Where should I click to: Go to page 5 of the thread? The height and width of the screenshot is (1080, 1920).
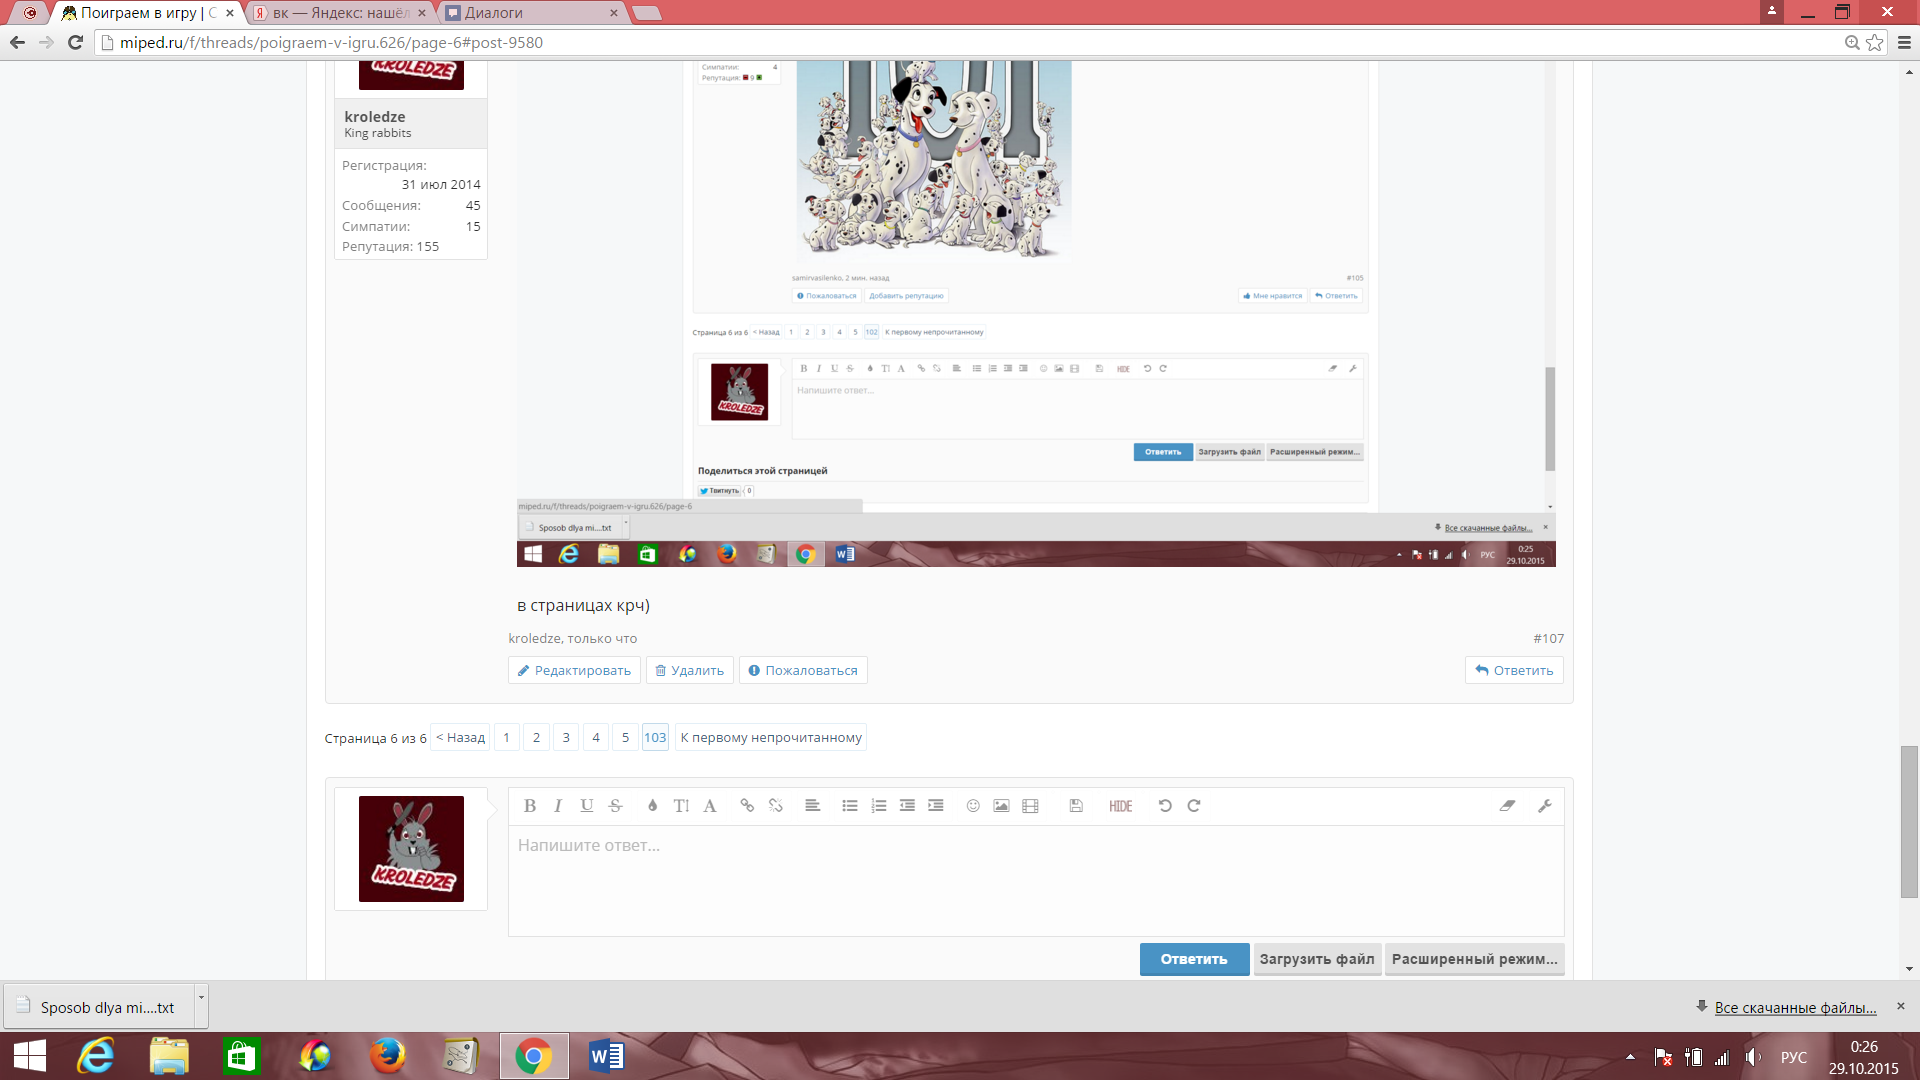(x=625, y=737)
